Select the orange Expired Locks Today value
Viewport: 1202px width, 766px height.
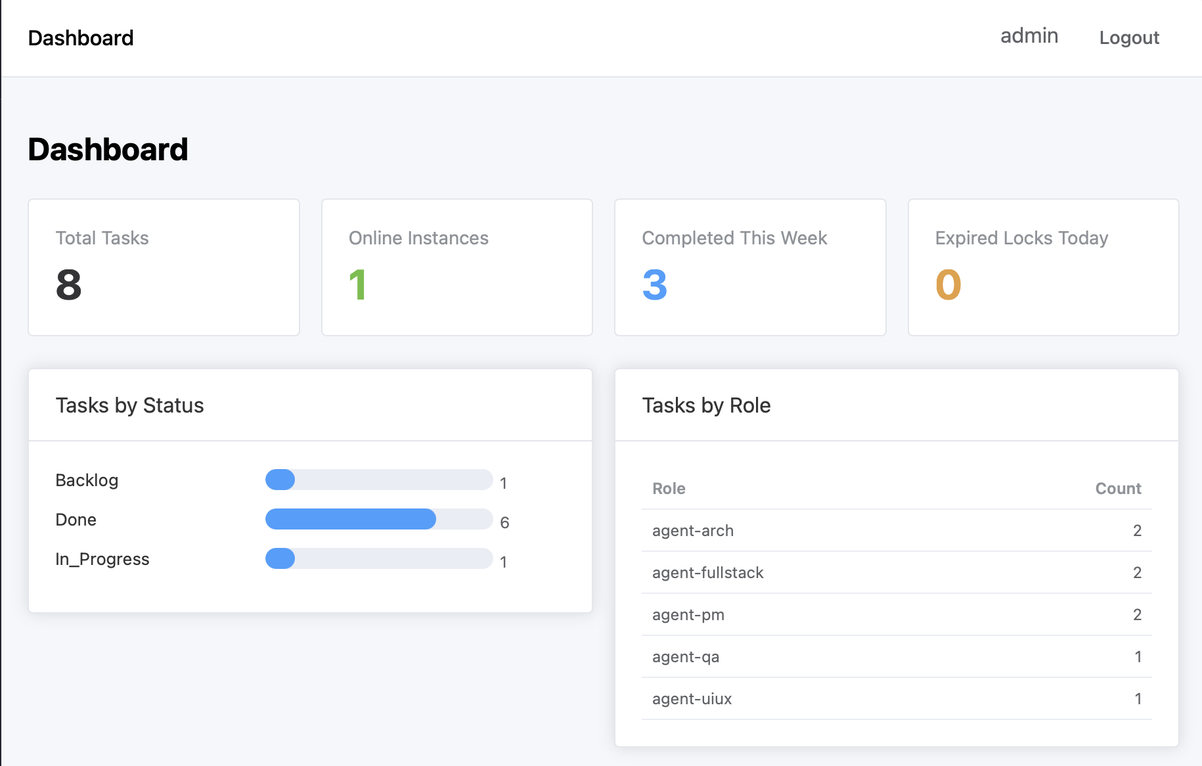click(x=948, y=285)
